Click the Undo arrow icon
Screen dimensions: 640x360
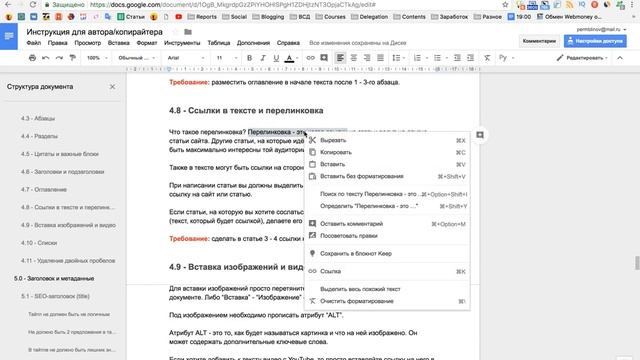click(x=46, y=58)
